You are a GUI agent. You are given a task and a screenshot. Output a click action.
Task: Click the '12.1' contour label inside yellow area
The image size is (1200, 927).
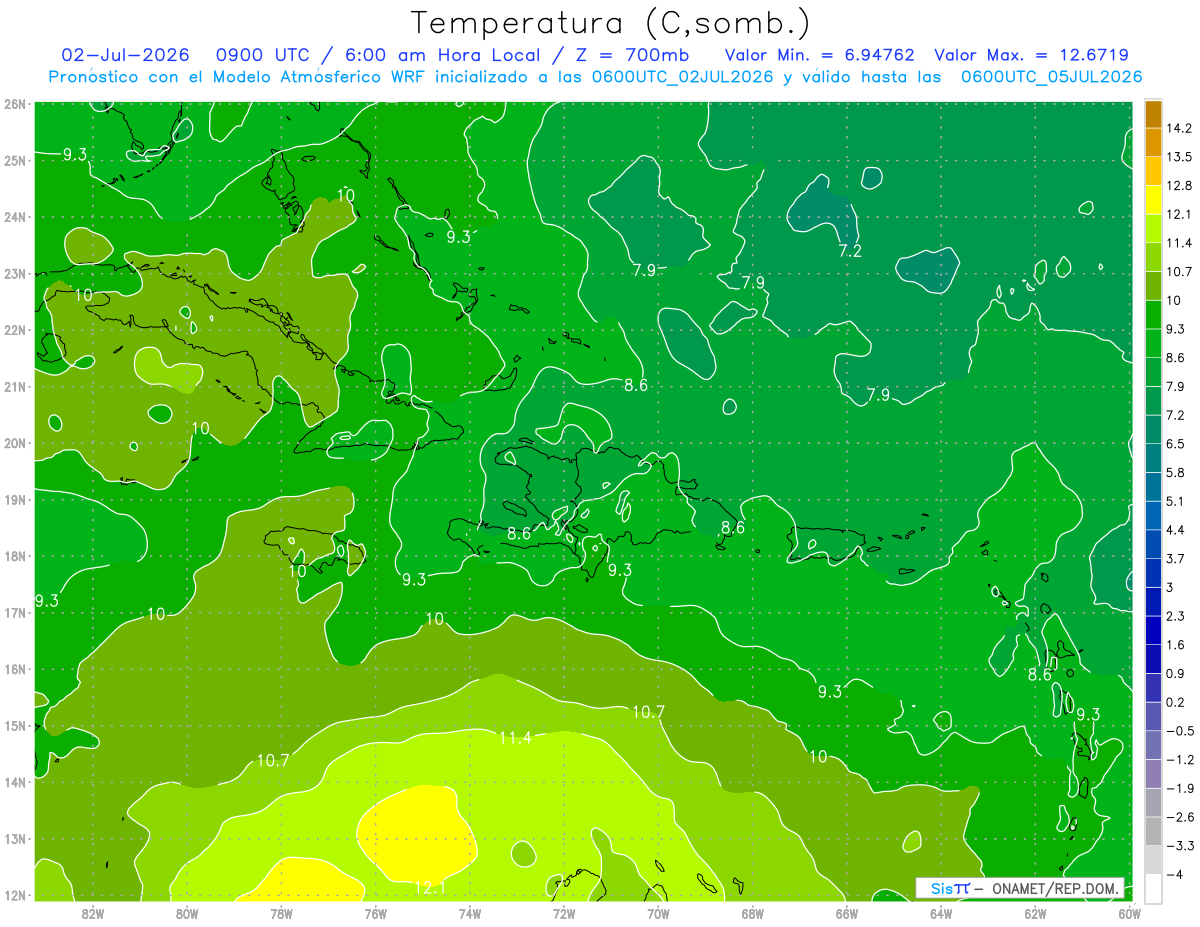(430, 887)
